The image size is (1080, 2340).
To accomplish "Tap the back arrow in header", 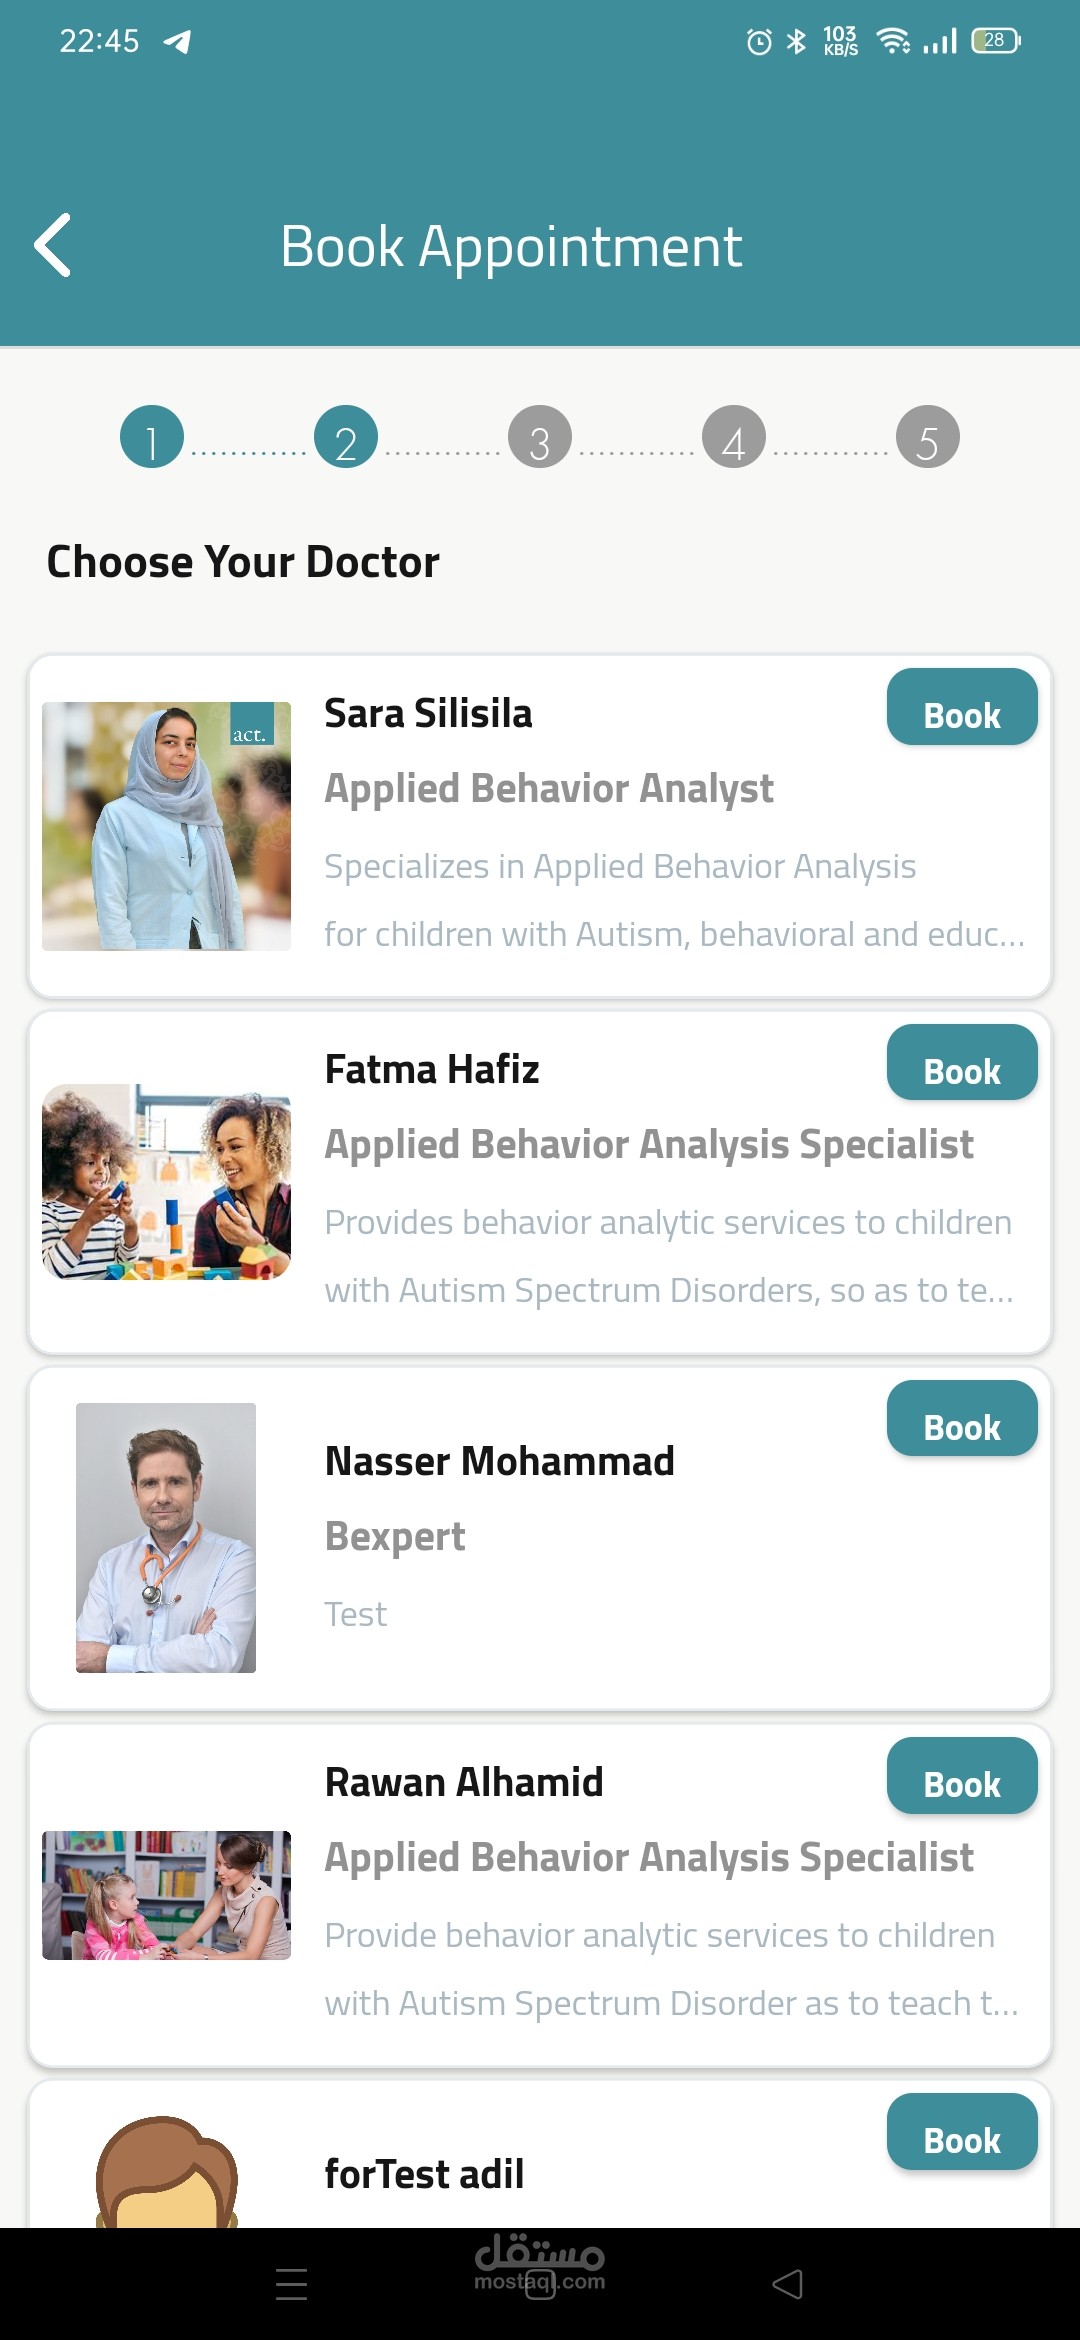I will pyautogui.click(x=53, y=245).
